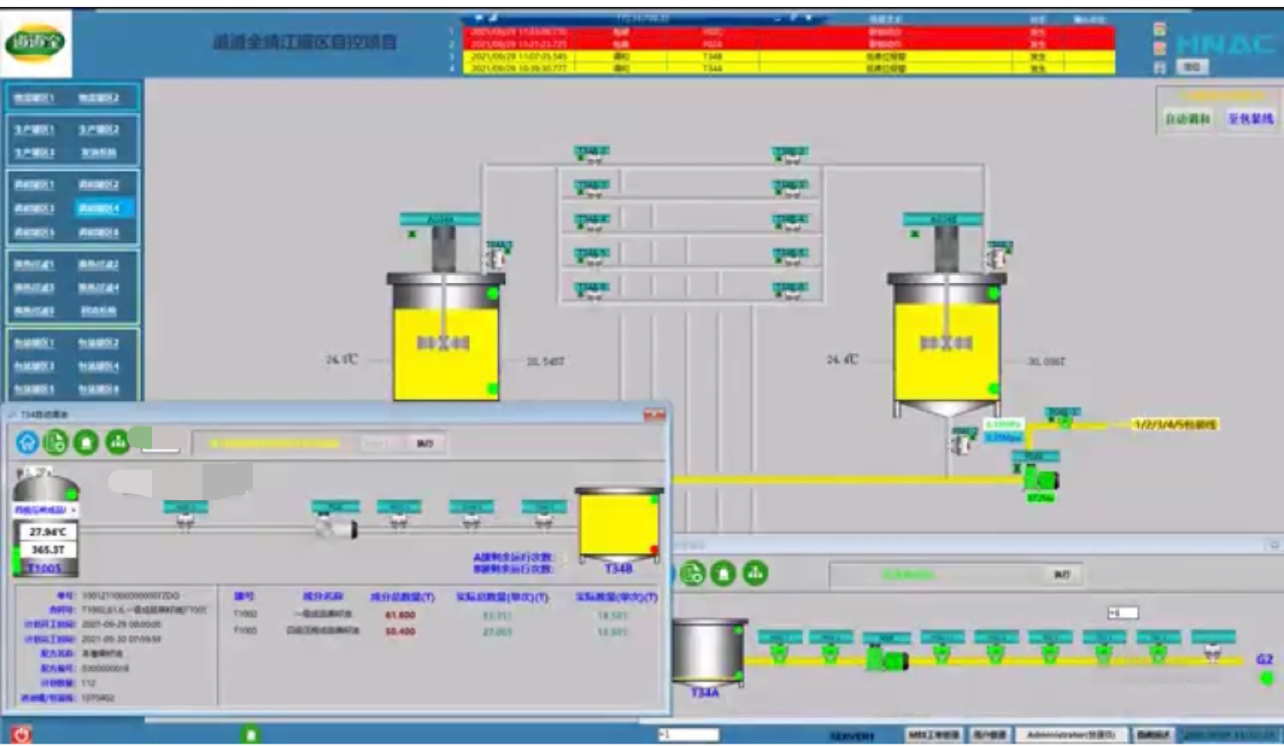Open the org-chart icon in the lower-right panel
This screenshot has height=746, width=1284.
[x=756, y=573]
